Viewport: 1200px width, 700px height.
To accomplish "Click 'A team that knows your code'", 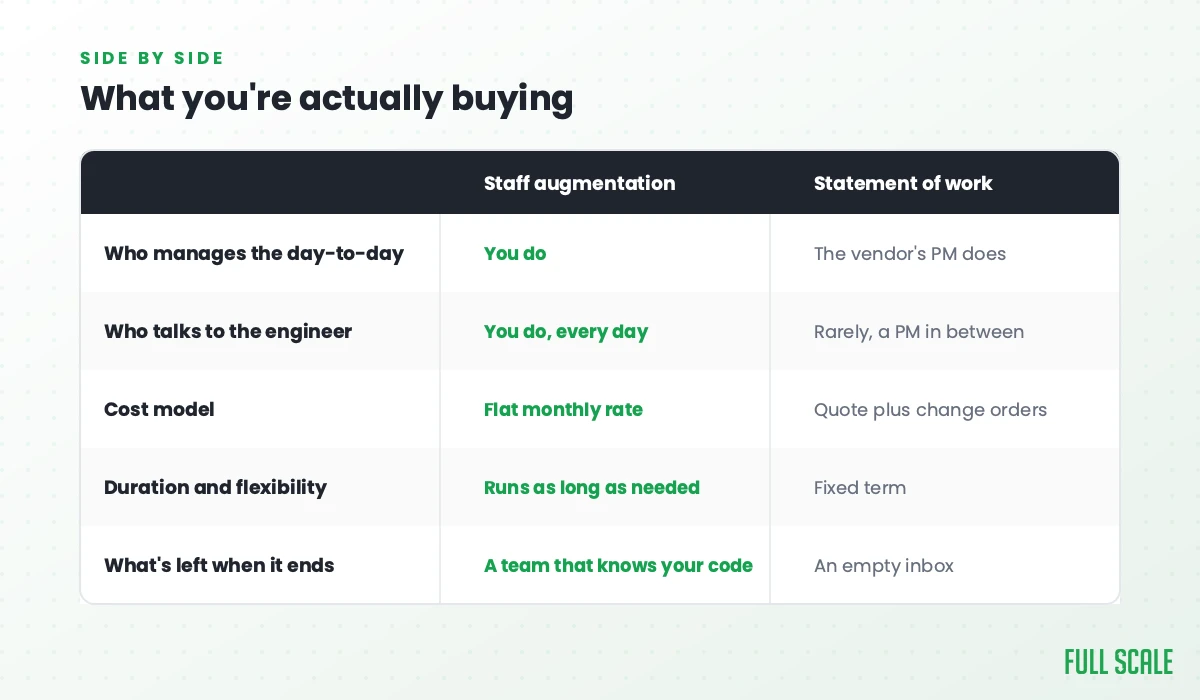I will pyautogui.click(x=618, y=566).
